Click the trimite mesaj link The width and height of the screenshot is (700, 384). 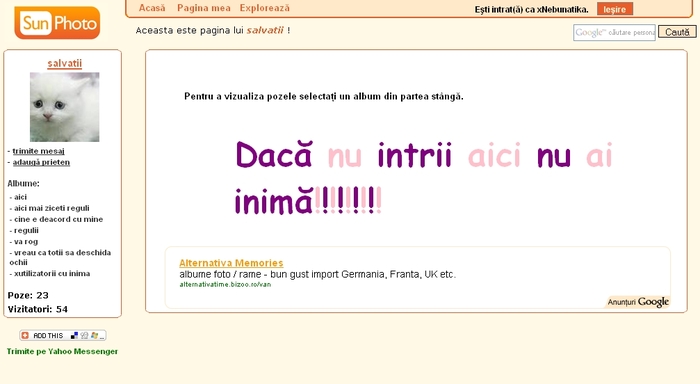pos(38,151)
